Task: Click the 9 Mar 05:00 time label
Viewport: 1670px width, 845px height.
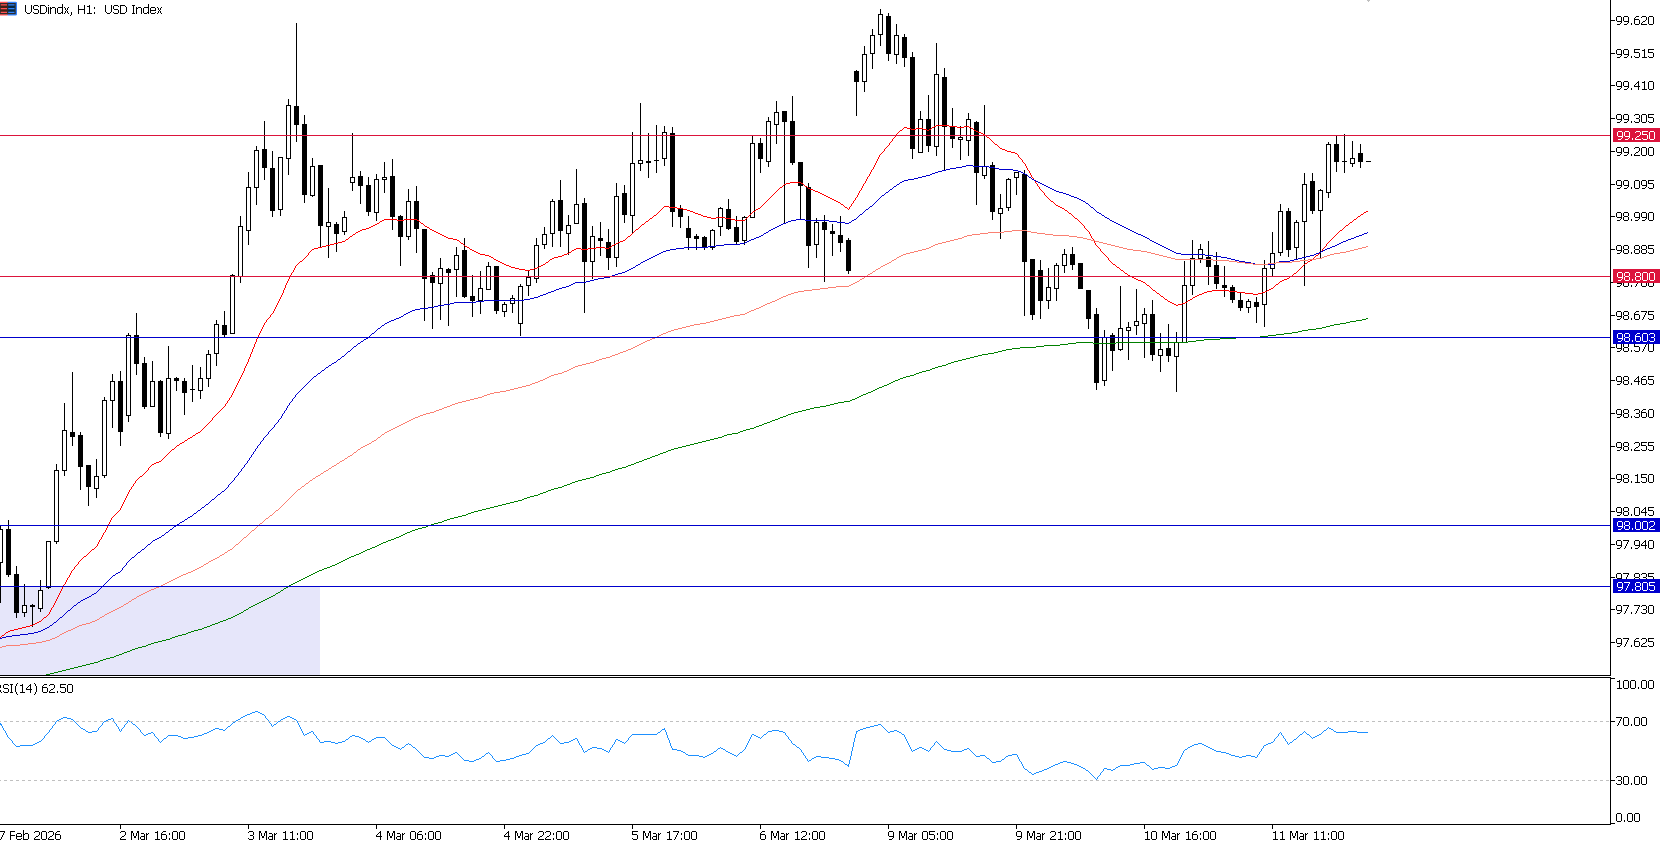Action: click(x=920, y=835)
